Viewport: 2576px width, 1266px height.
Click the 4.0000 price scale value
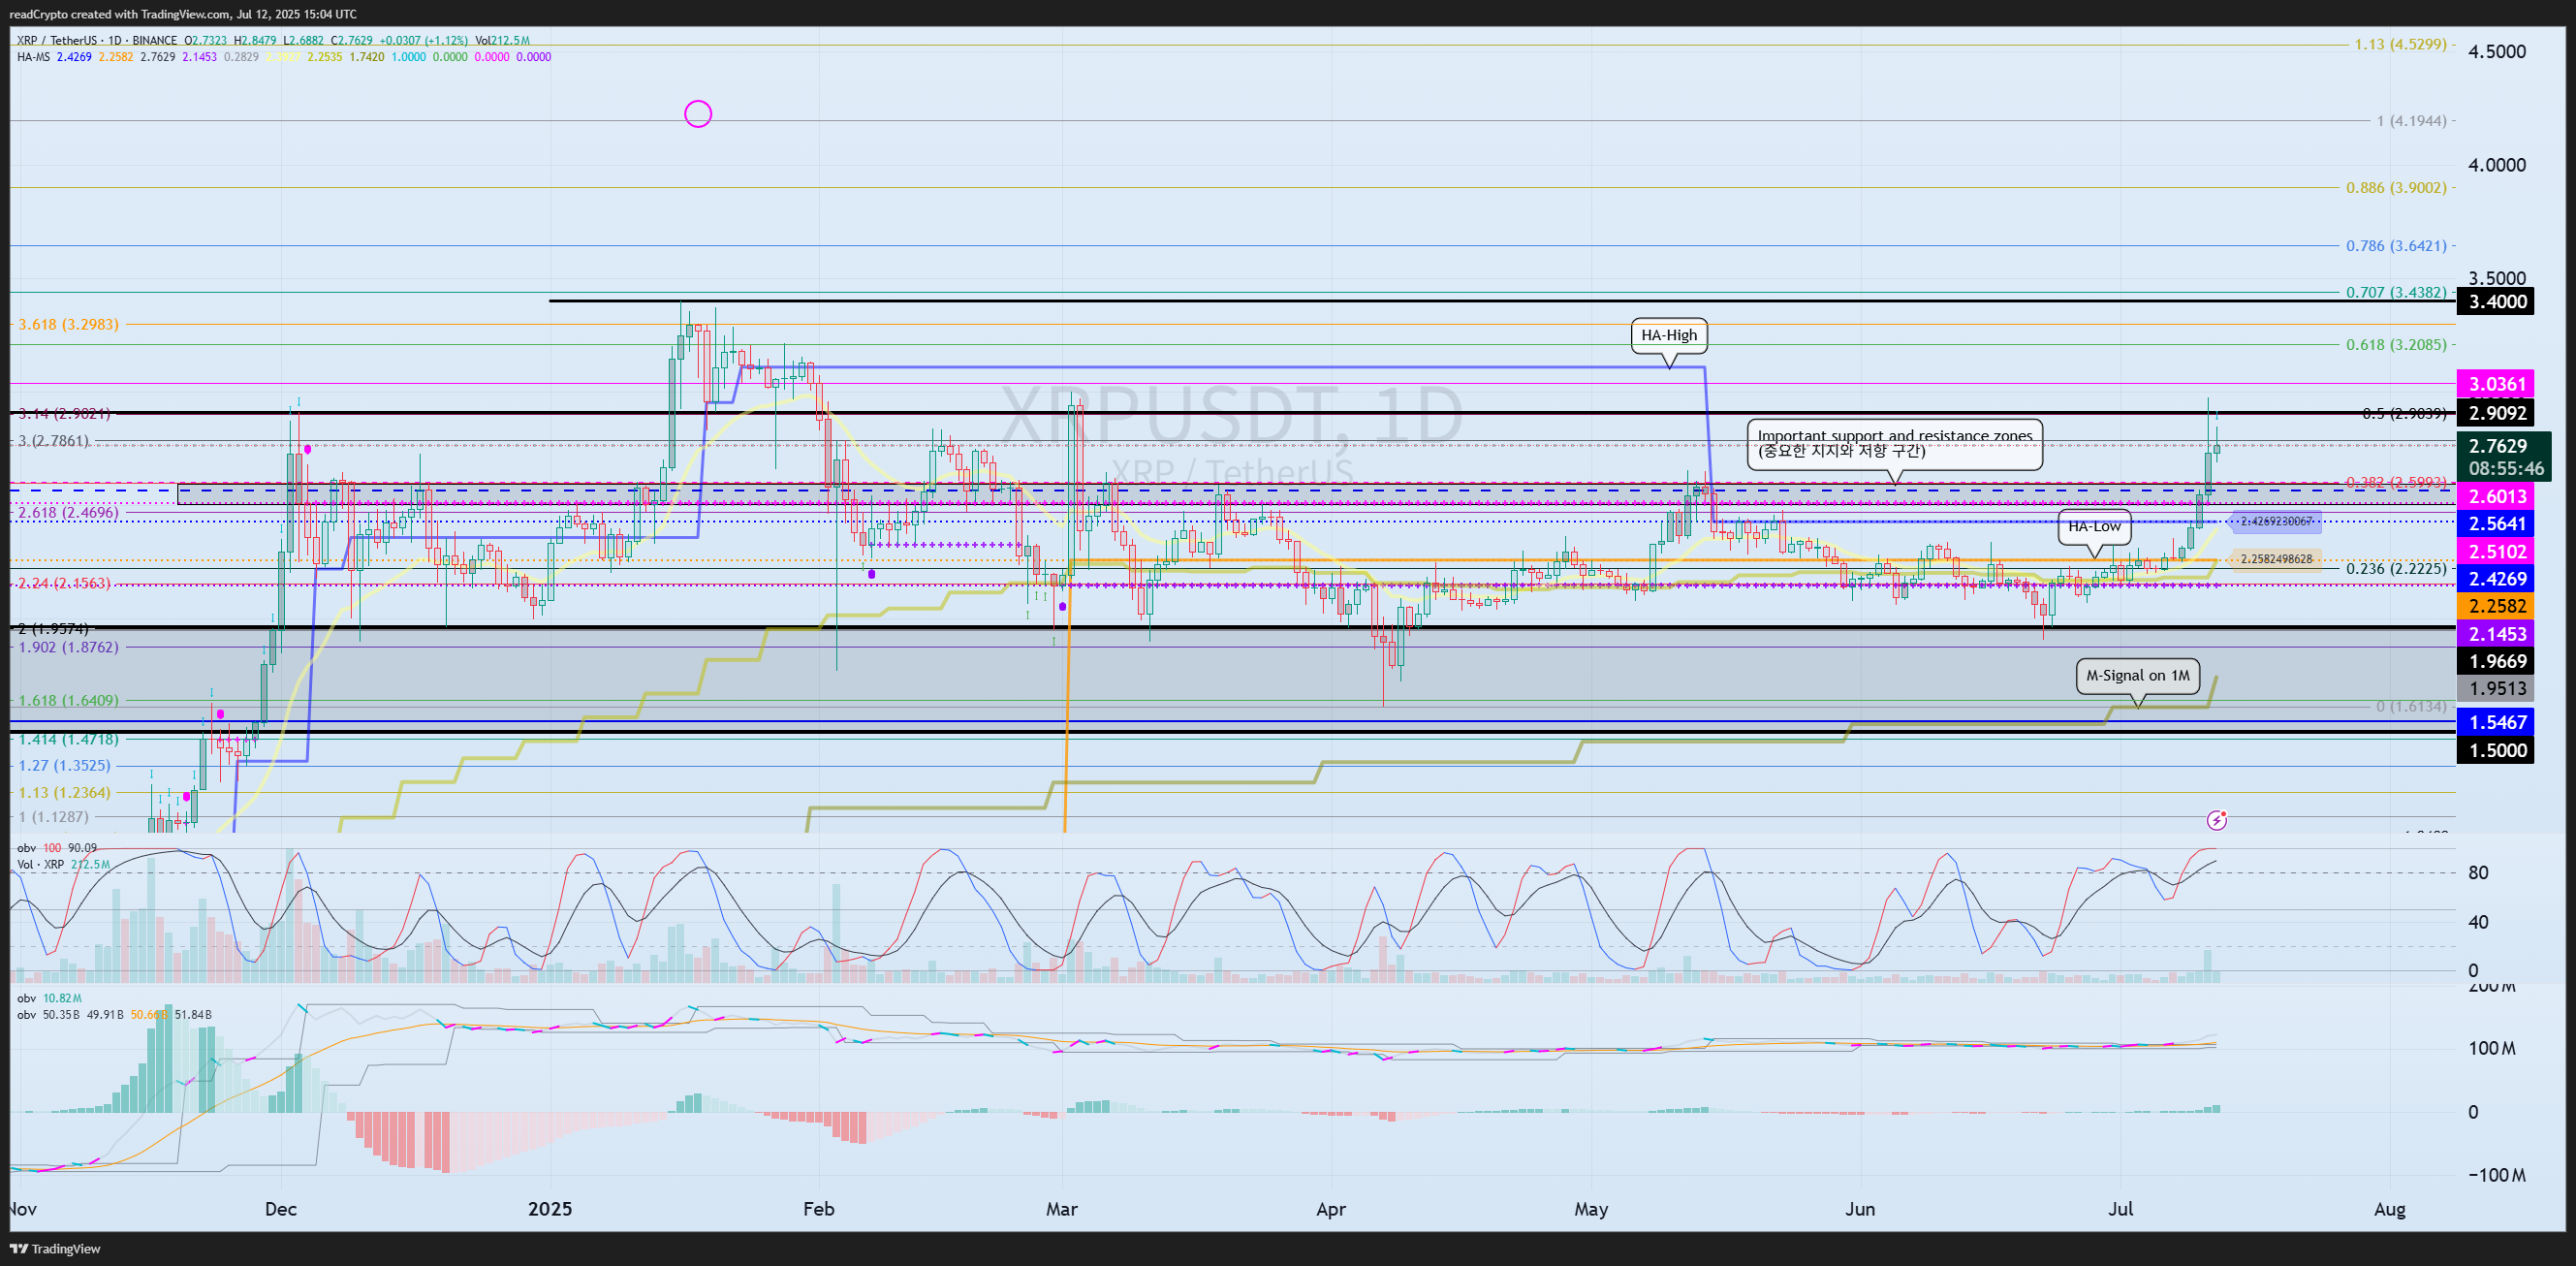pyautogui.click(x=2496, y=165)
